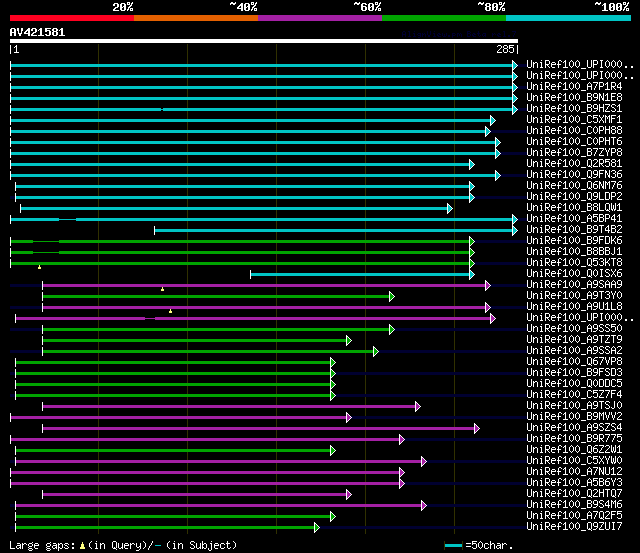Click the UniRef100_A9SSA2 label

click(574, 351)
